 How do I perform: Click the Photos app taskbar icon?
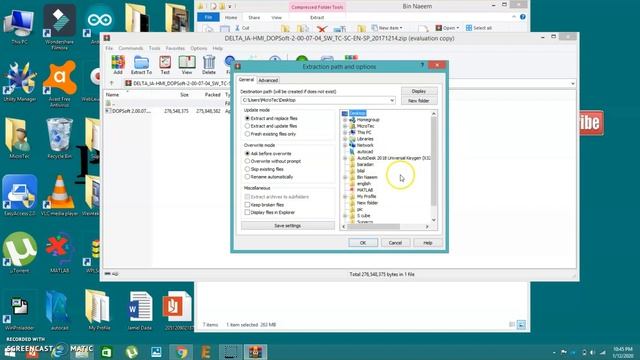[156, 352]
